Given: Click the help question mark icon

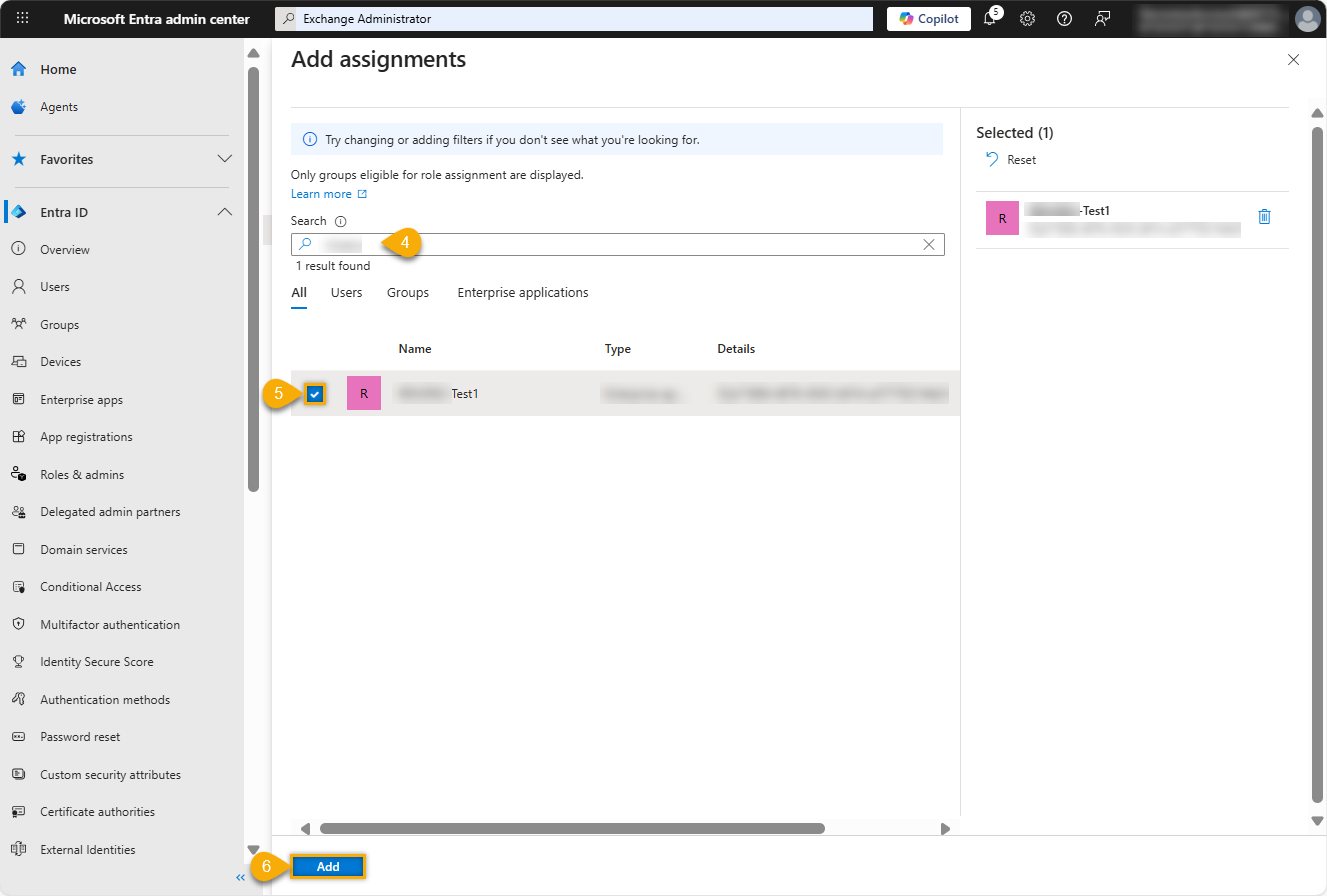Looking at the screenshot, I should point(1064,18).
